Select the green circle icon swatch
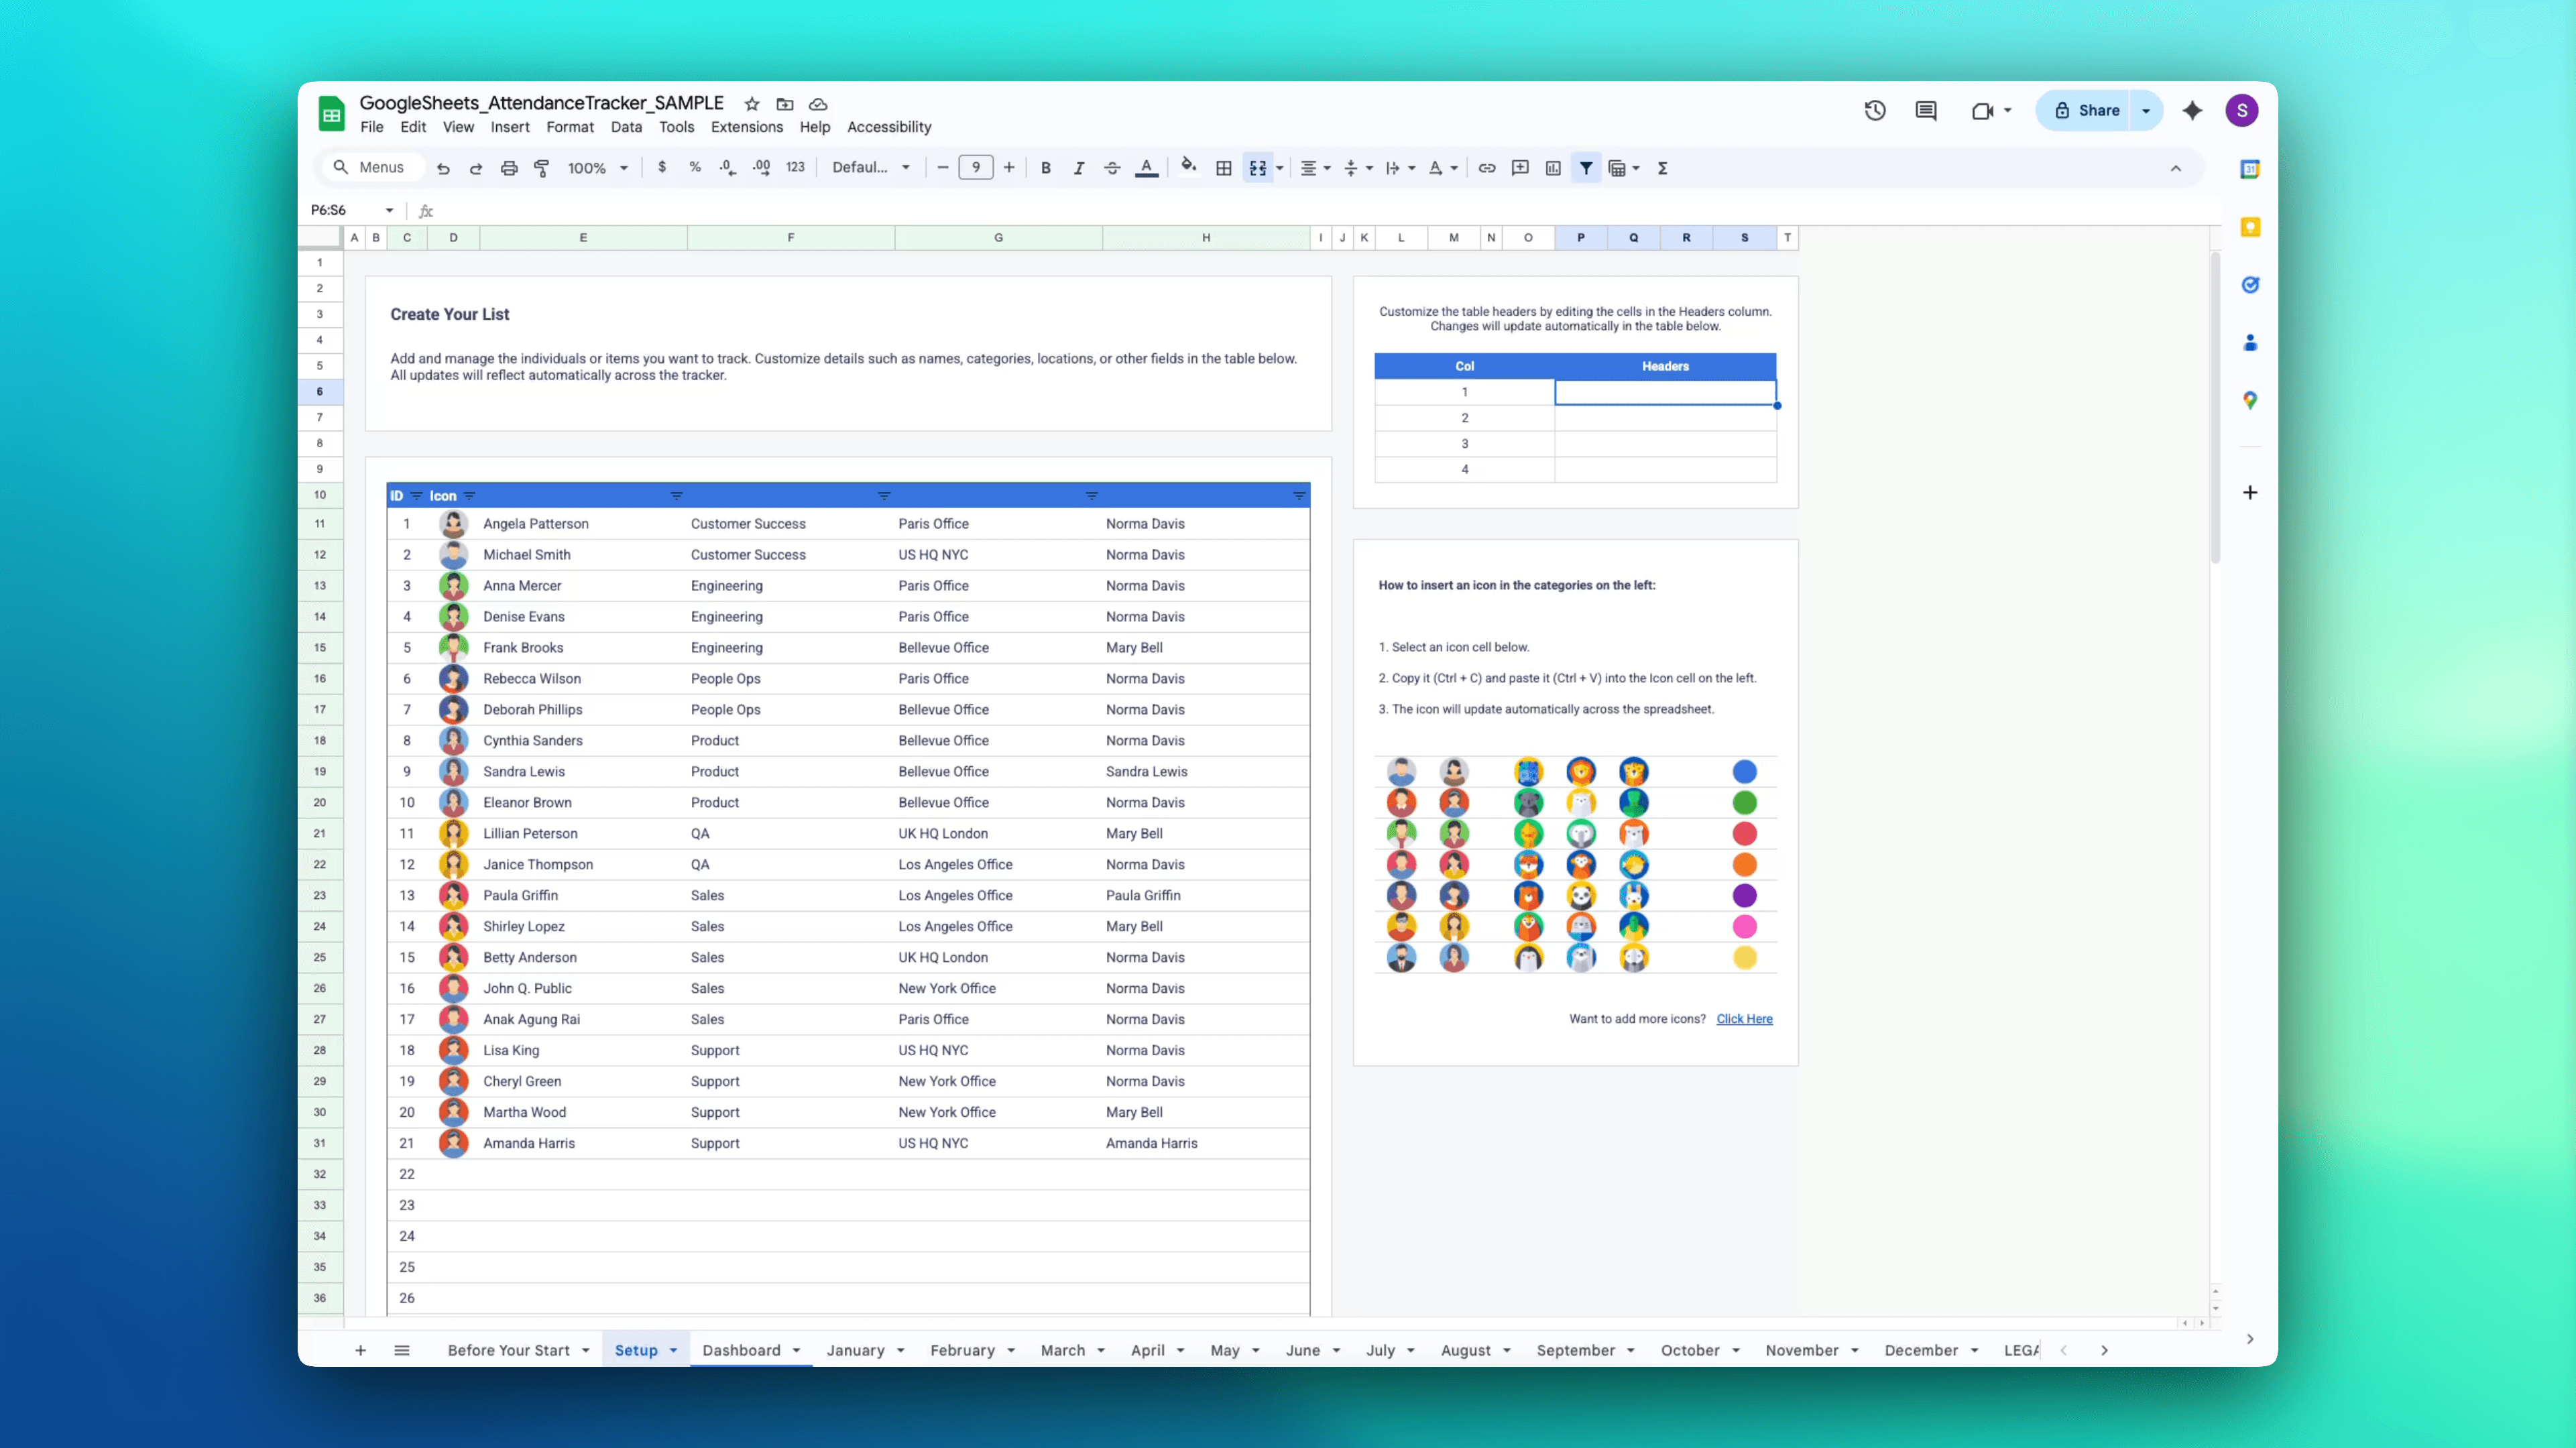The width and height of the screenshot is (2576, 1448). pyautogui.click(x=1745, y=802)
